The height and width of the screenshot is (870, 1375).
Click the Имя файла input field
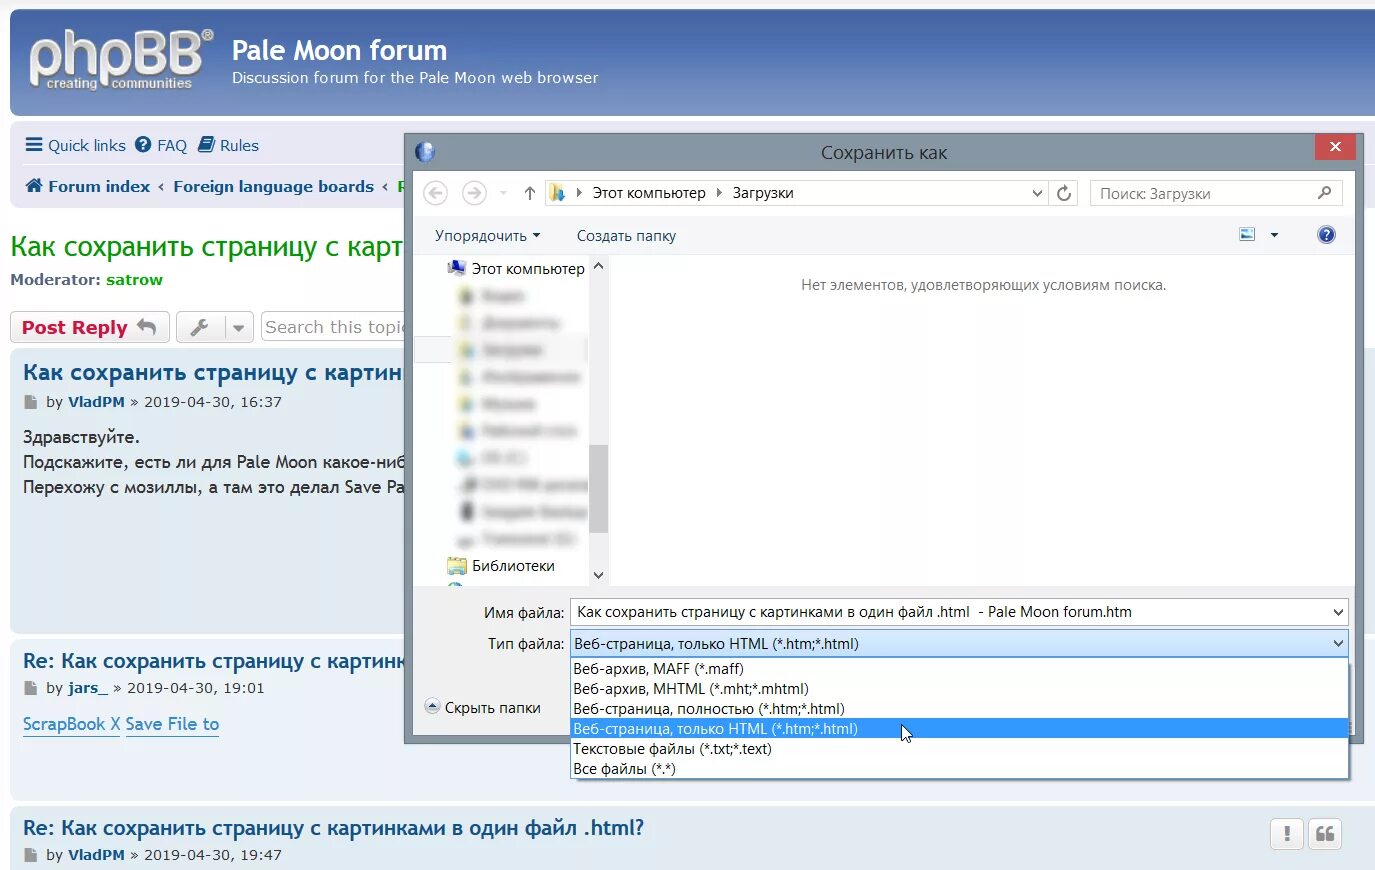[x=950, y=612]
